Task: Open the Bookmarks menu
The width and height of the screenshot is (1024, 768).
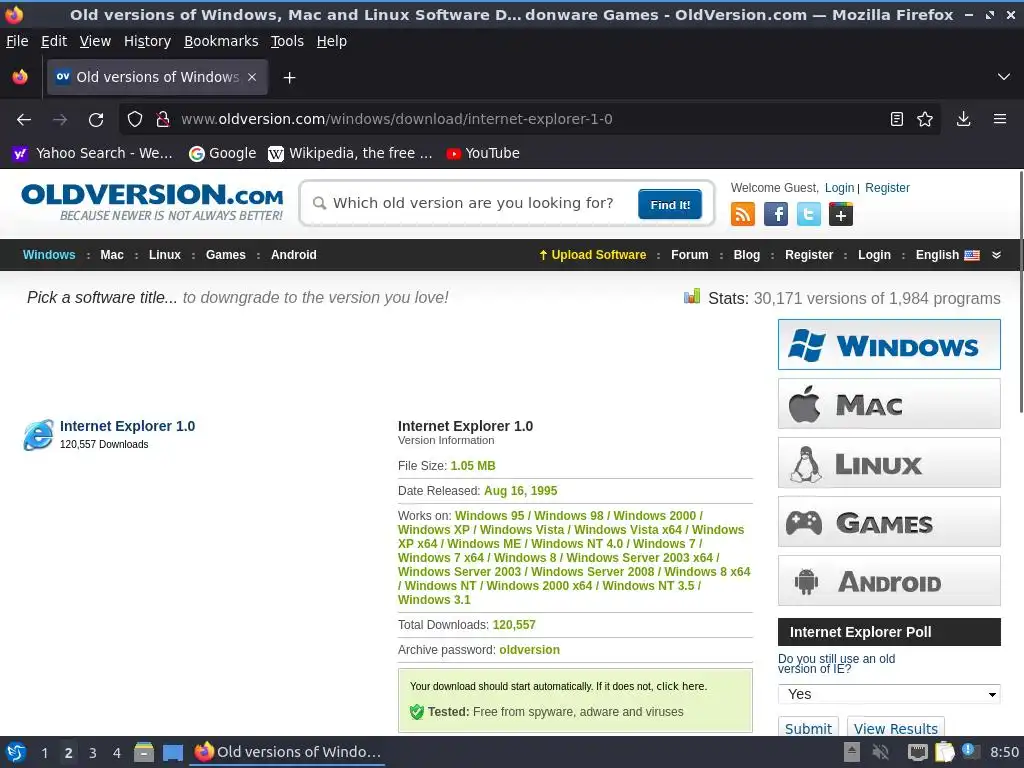Action: (221, 41)
